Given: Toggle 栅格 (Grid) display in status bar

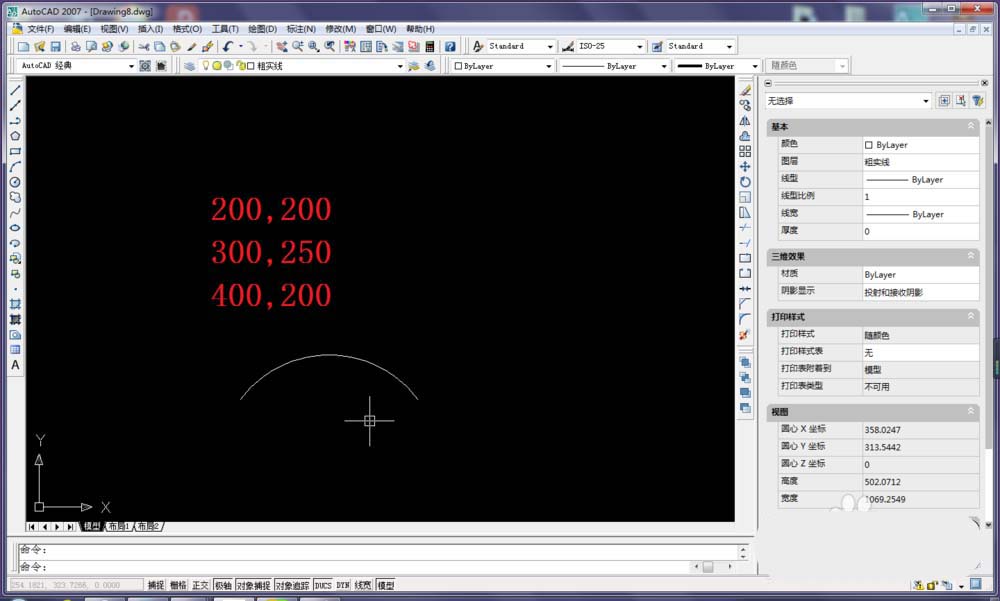Looking at the screenshot, I should pyautogui.click(x=178, y=585).
